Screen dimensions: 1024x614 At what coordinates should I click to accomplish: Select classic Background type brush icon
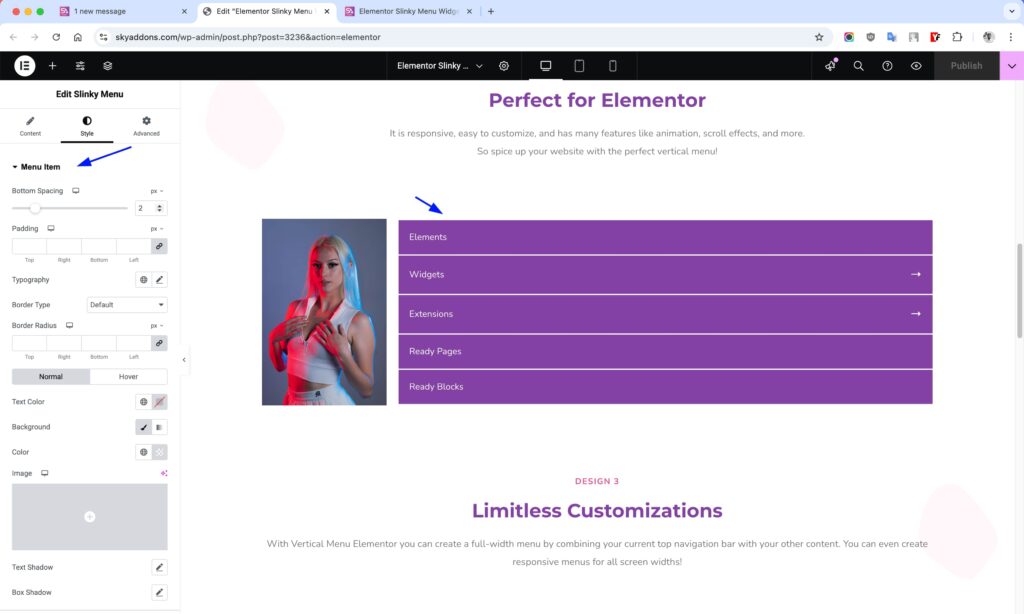click(x=143, y=427)
